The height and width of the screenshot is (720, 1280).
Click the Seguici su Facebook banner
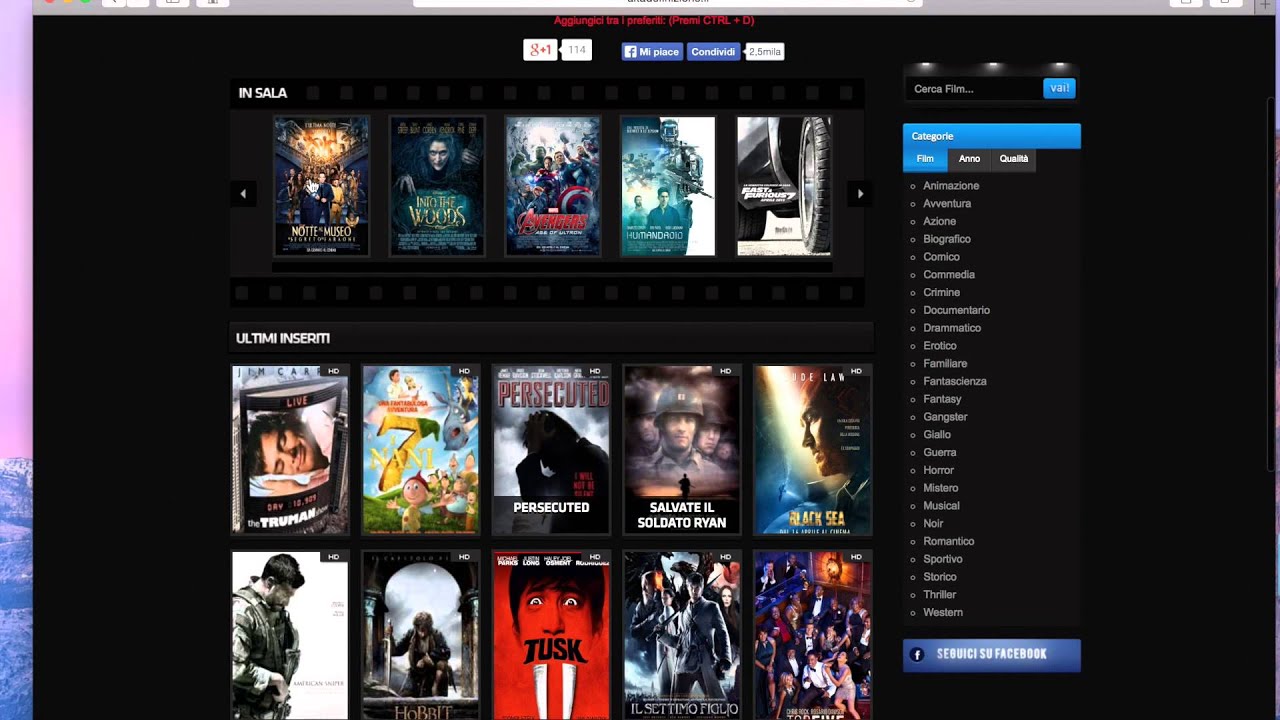[992, 655]
